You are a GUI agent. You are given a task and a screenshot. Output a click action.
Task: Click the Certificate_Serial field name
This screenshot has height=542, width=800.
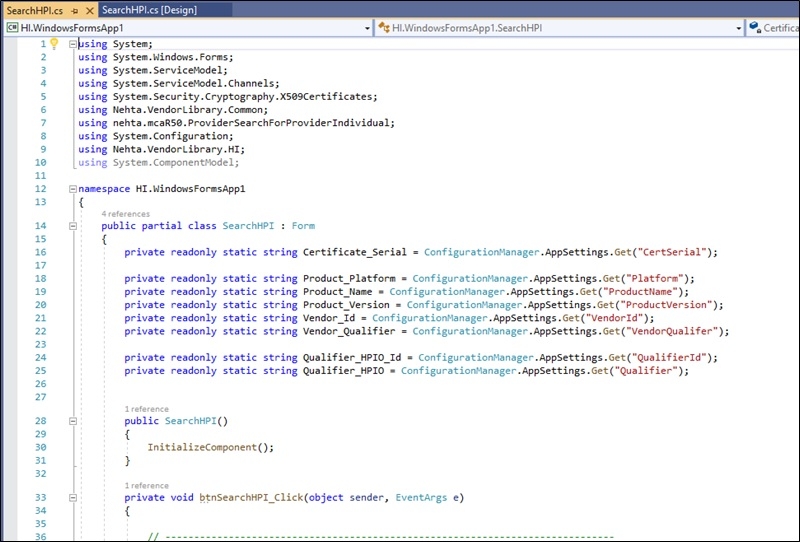tap(355, 252)
